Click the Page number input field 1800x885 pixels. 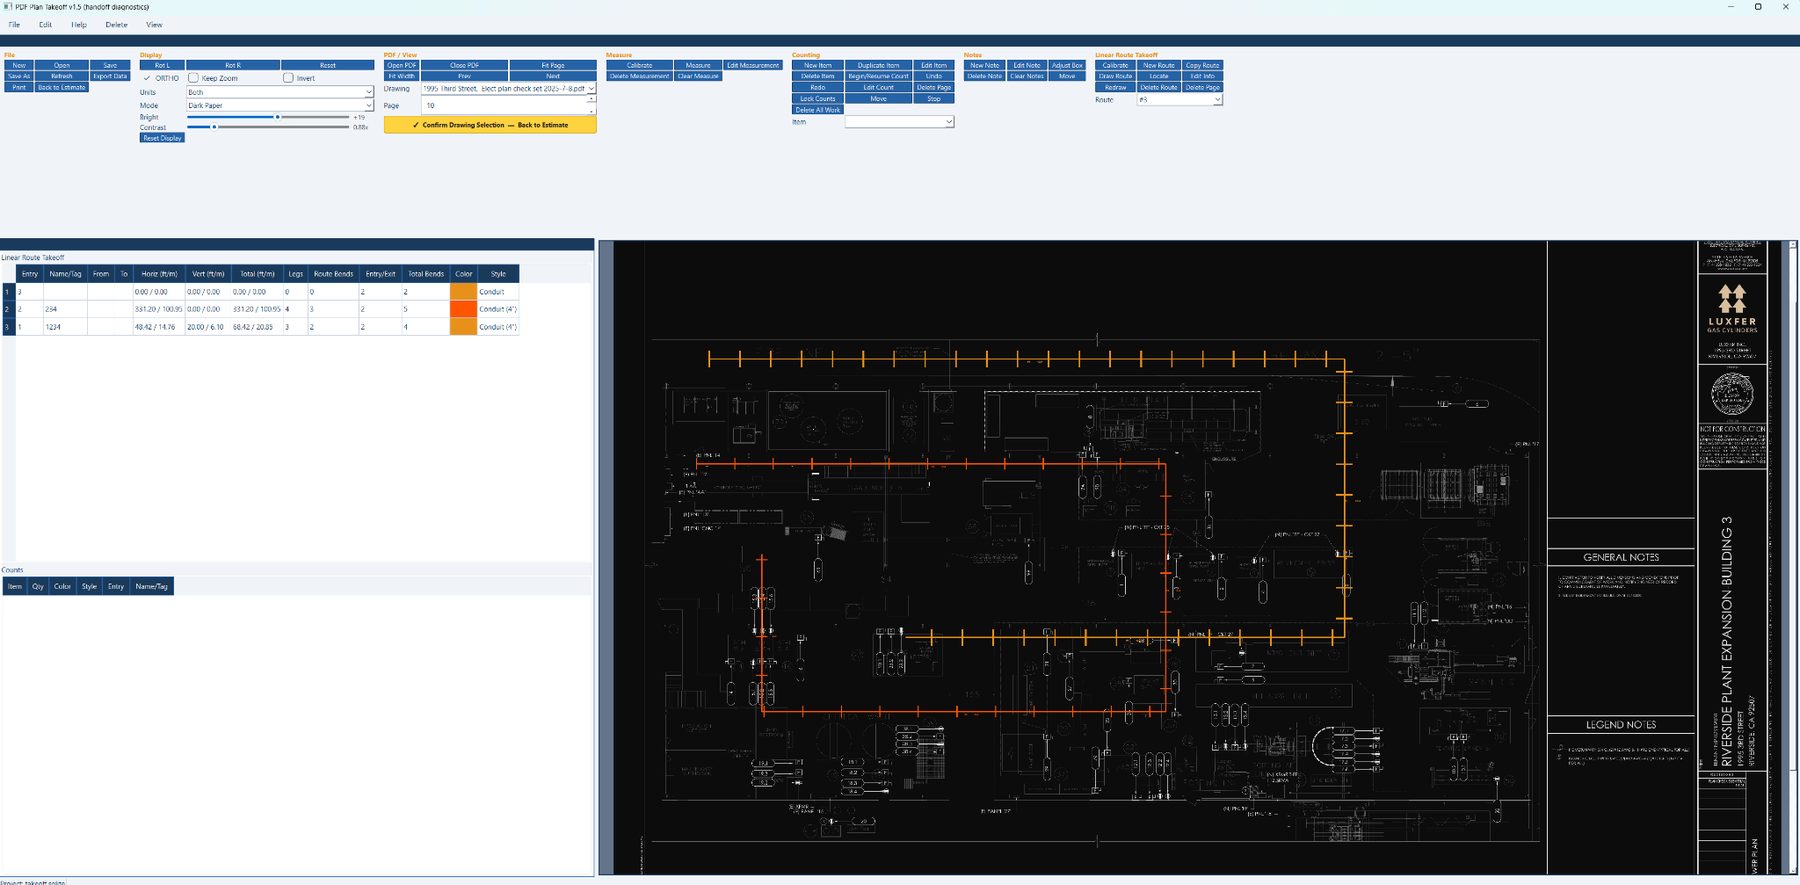coord(504,105)
